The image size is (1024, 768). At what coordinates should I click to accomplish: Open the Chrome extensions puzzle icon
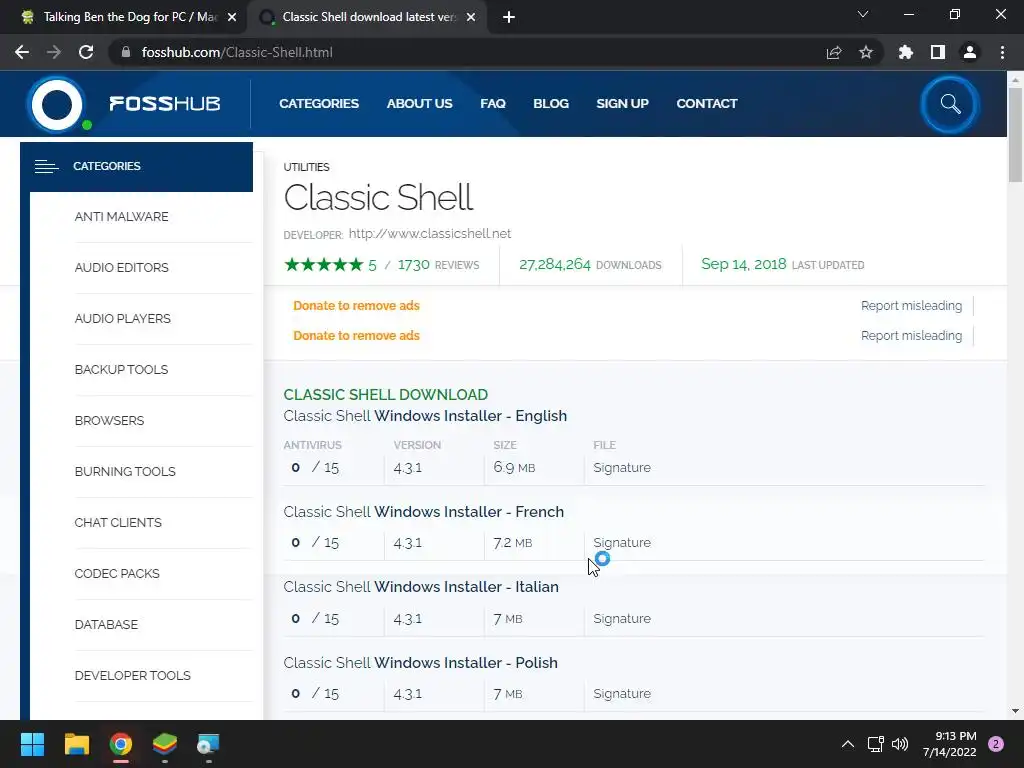pyautogui.click(x=906, y=52)
